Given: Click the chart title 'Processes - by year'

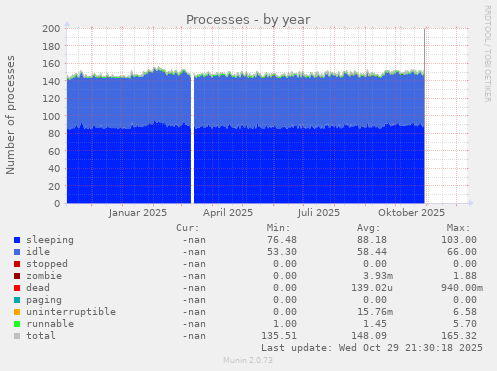Looking at the screenshot, I should 248,20.
